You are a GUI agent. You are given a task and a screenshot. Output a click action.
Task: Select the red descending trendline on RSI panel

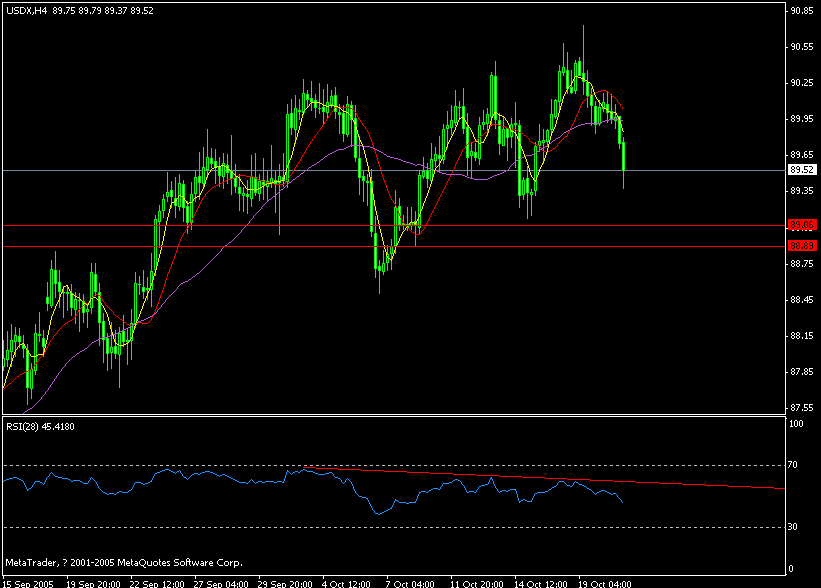point(450,475)
